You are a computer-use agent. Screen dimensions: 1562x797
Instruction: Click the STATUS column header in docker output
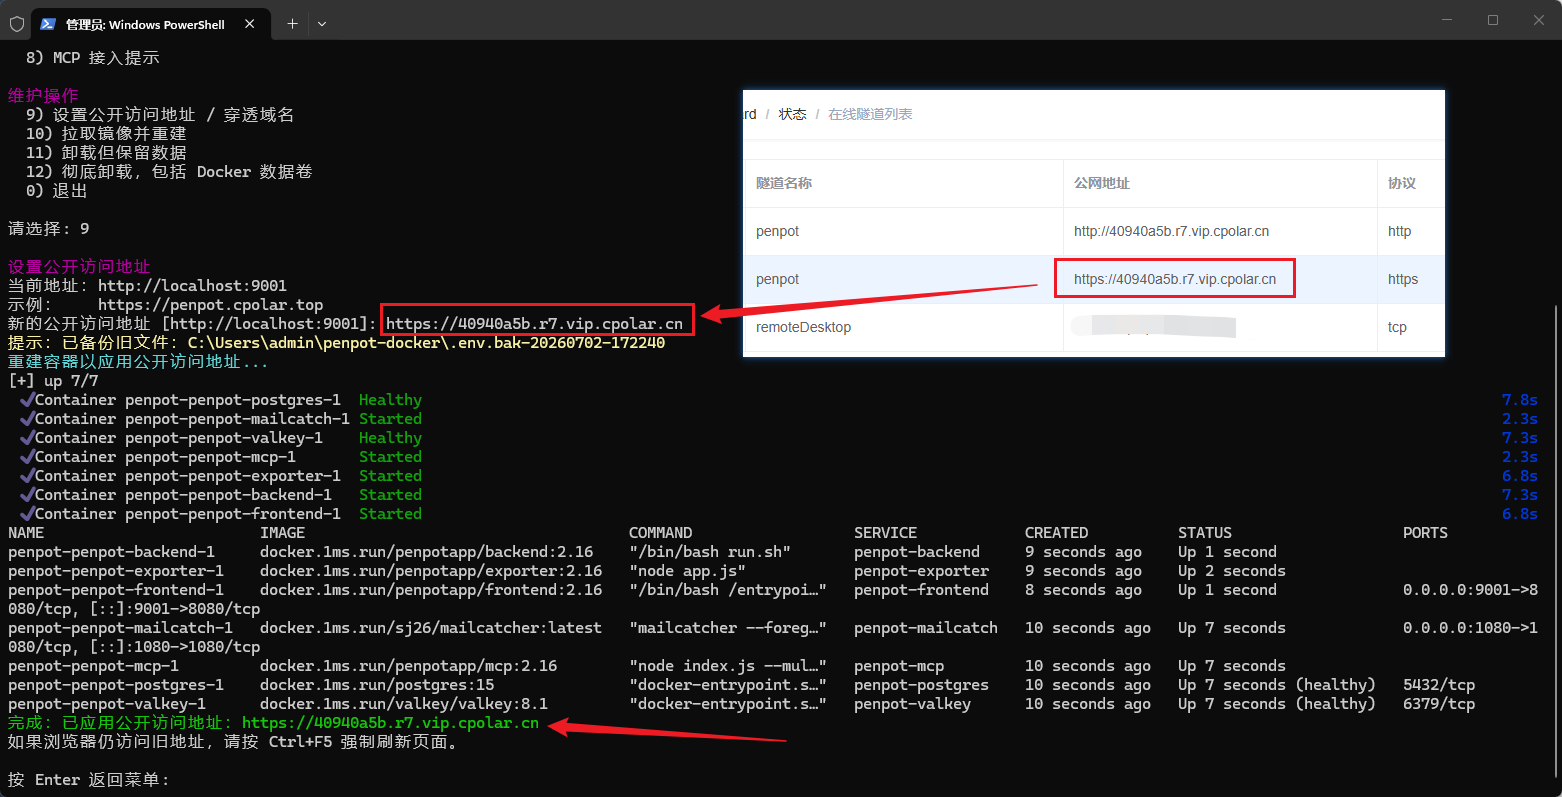(1205, 533)
